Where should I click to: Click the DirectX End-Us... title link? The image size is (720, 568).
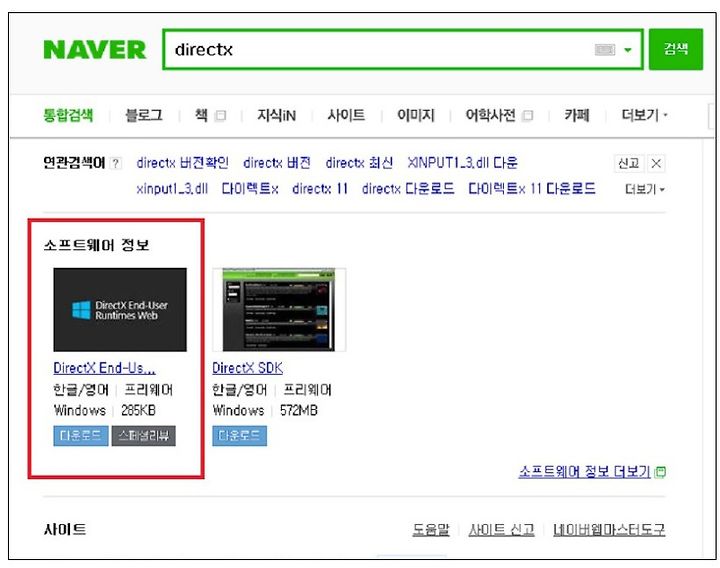(x=104, y=368)
